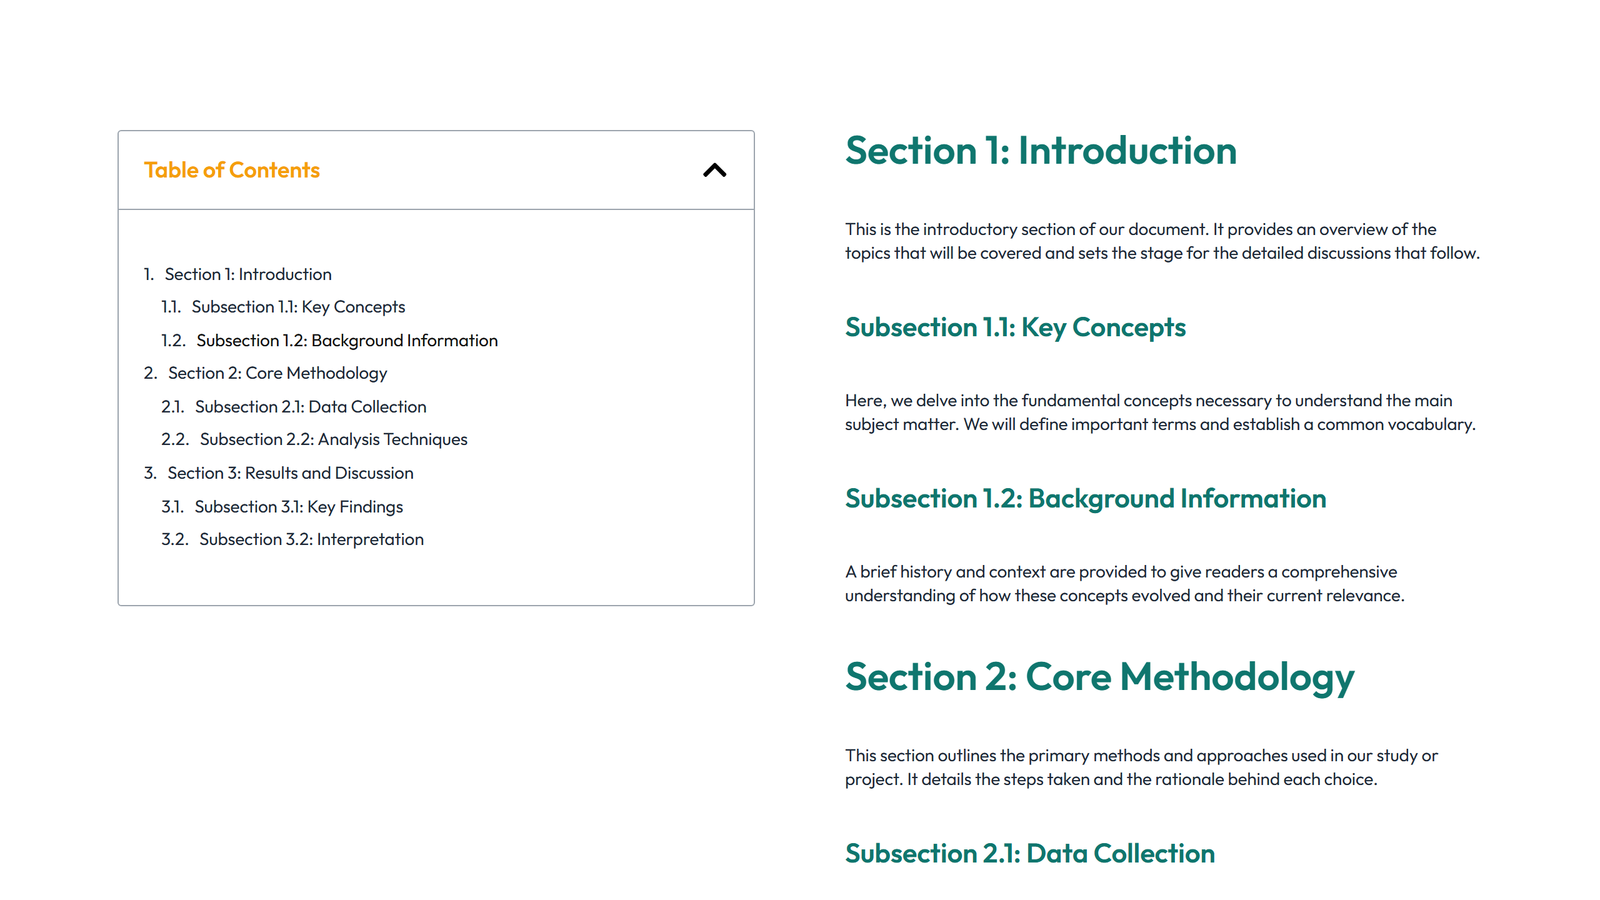Image resolution: width=1600 pixels, height=900 pixels.
Task: Go to Section 3: Results and Discussion
Action: pos(290,472)
